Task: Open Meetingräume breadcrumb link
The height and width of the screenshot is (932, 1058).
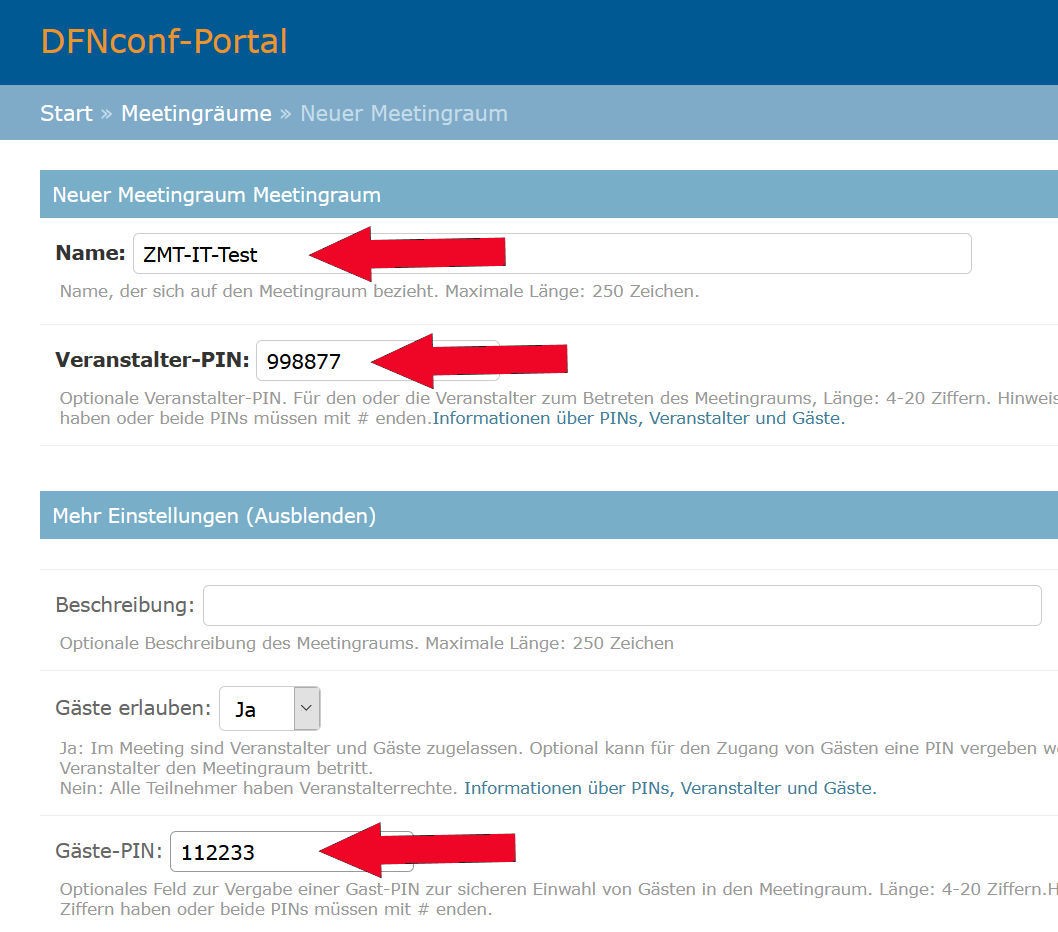Action: [x=196, y=113]
